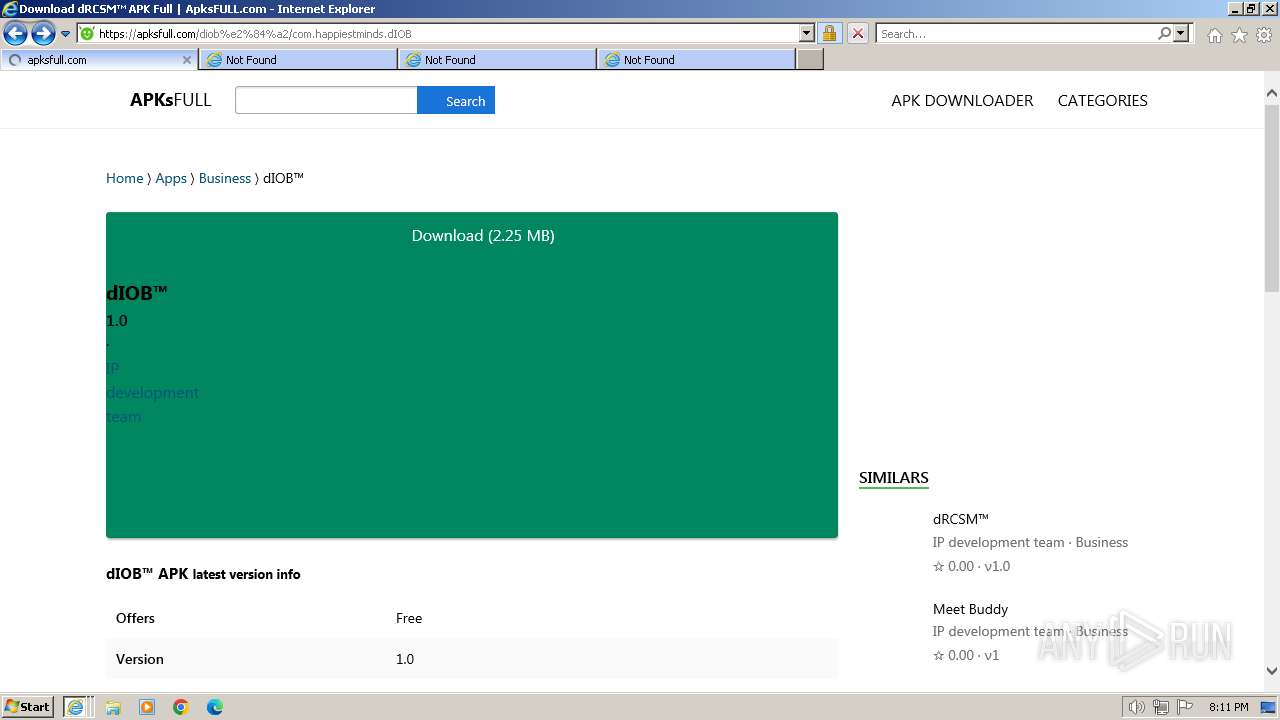Open Internet Explorer taskbar icon
This screenshot has height=720, width=1280.
(x=75, y=707)
